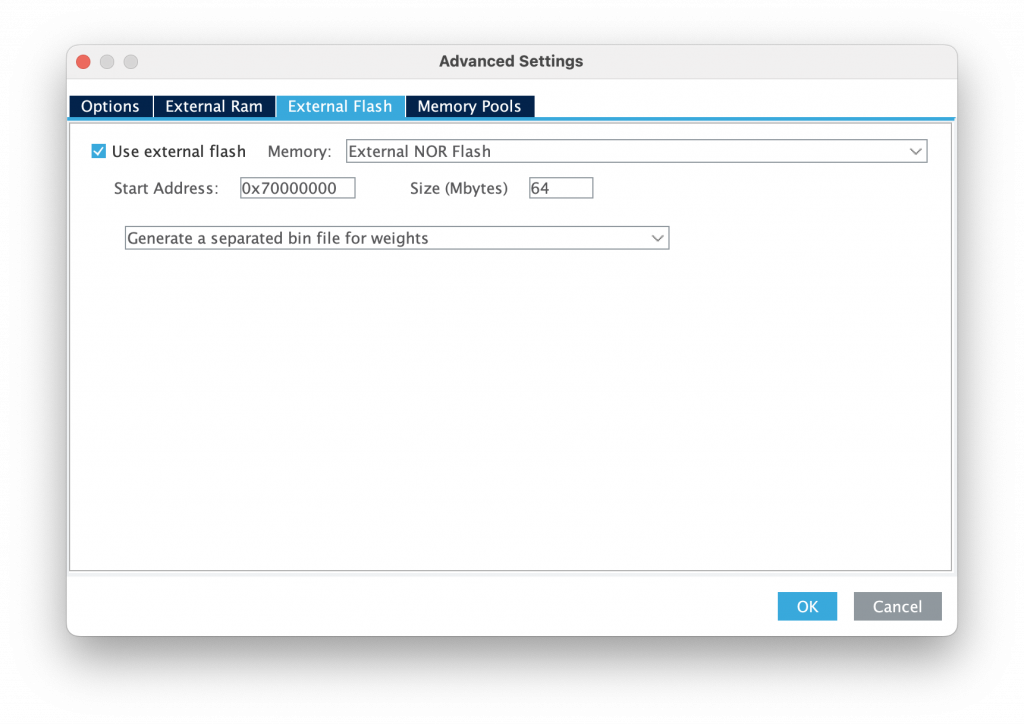Click the Start Address input field
The width and height of the screenshot is (1024, 724).
click(x=298, y=188)
